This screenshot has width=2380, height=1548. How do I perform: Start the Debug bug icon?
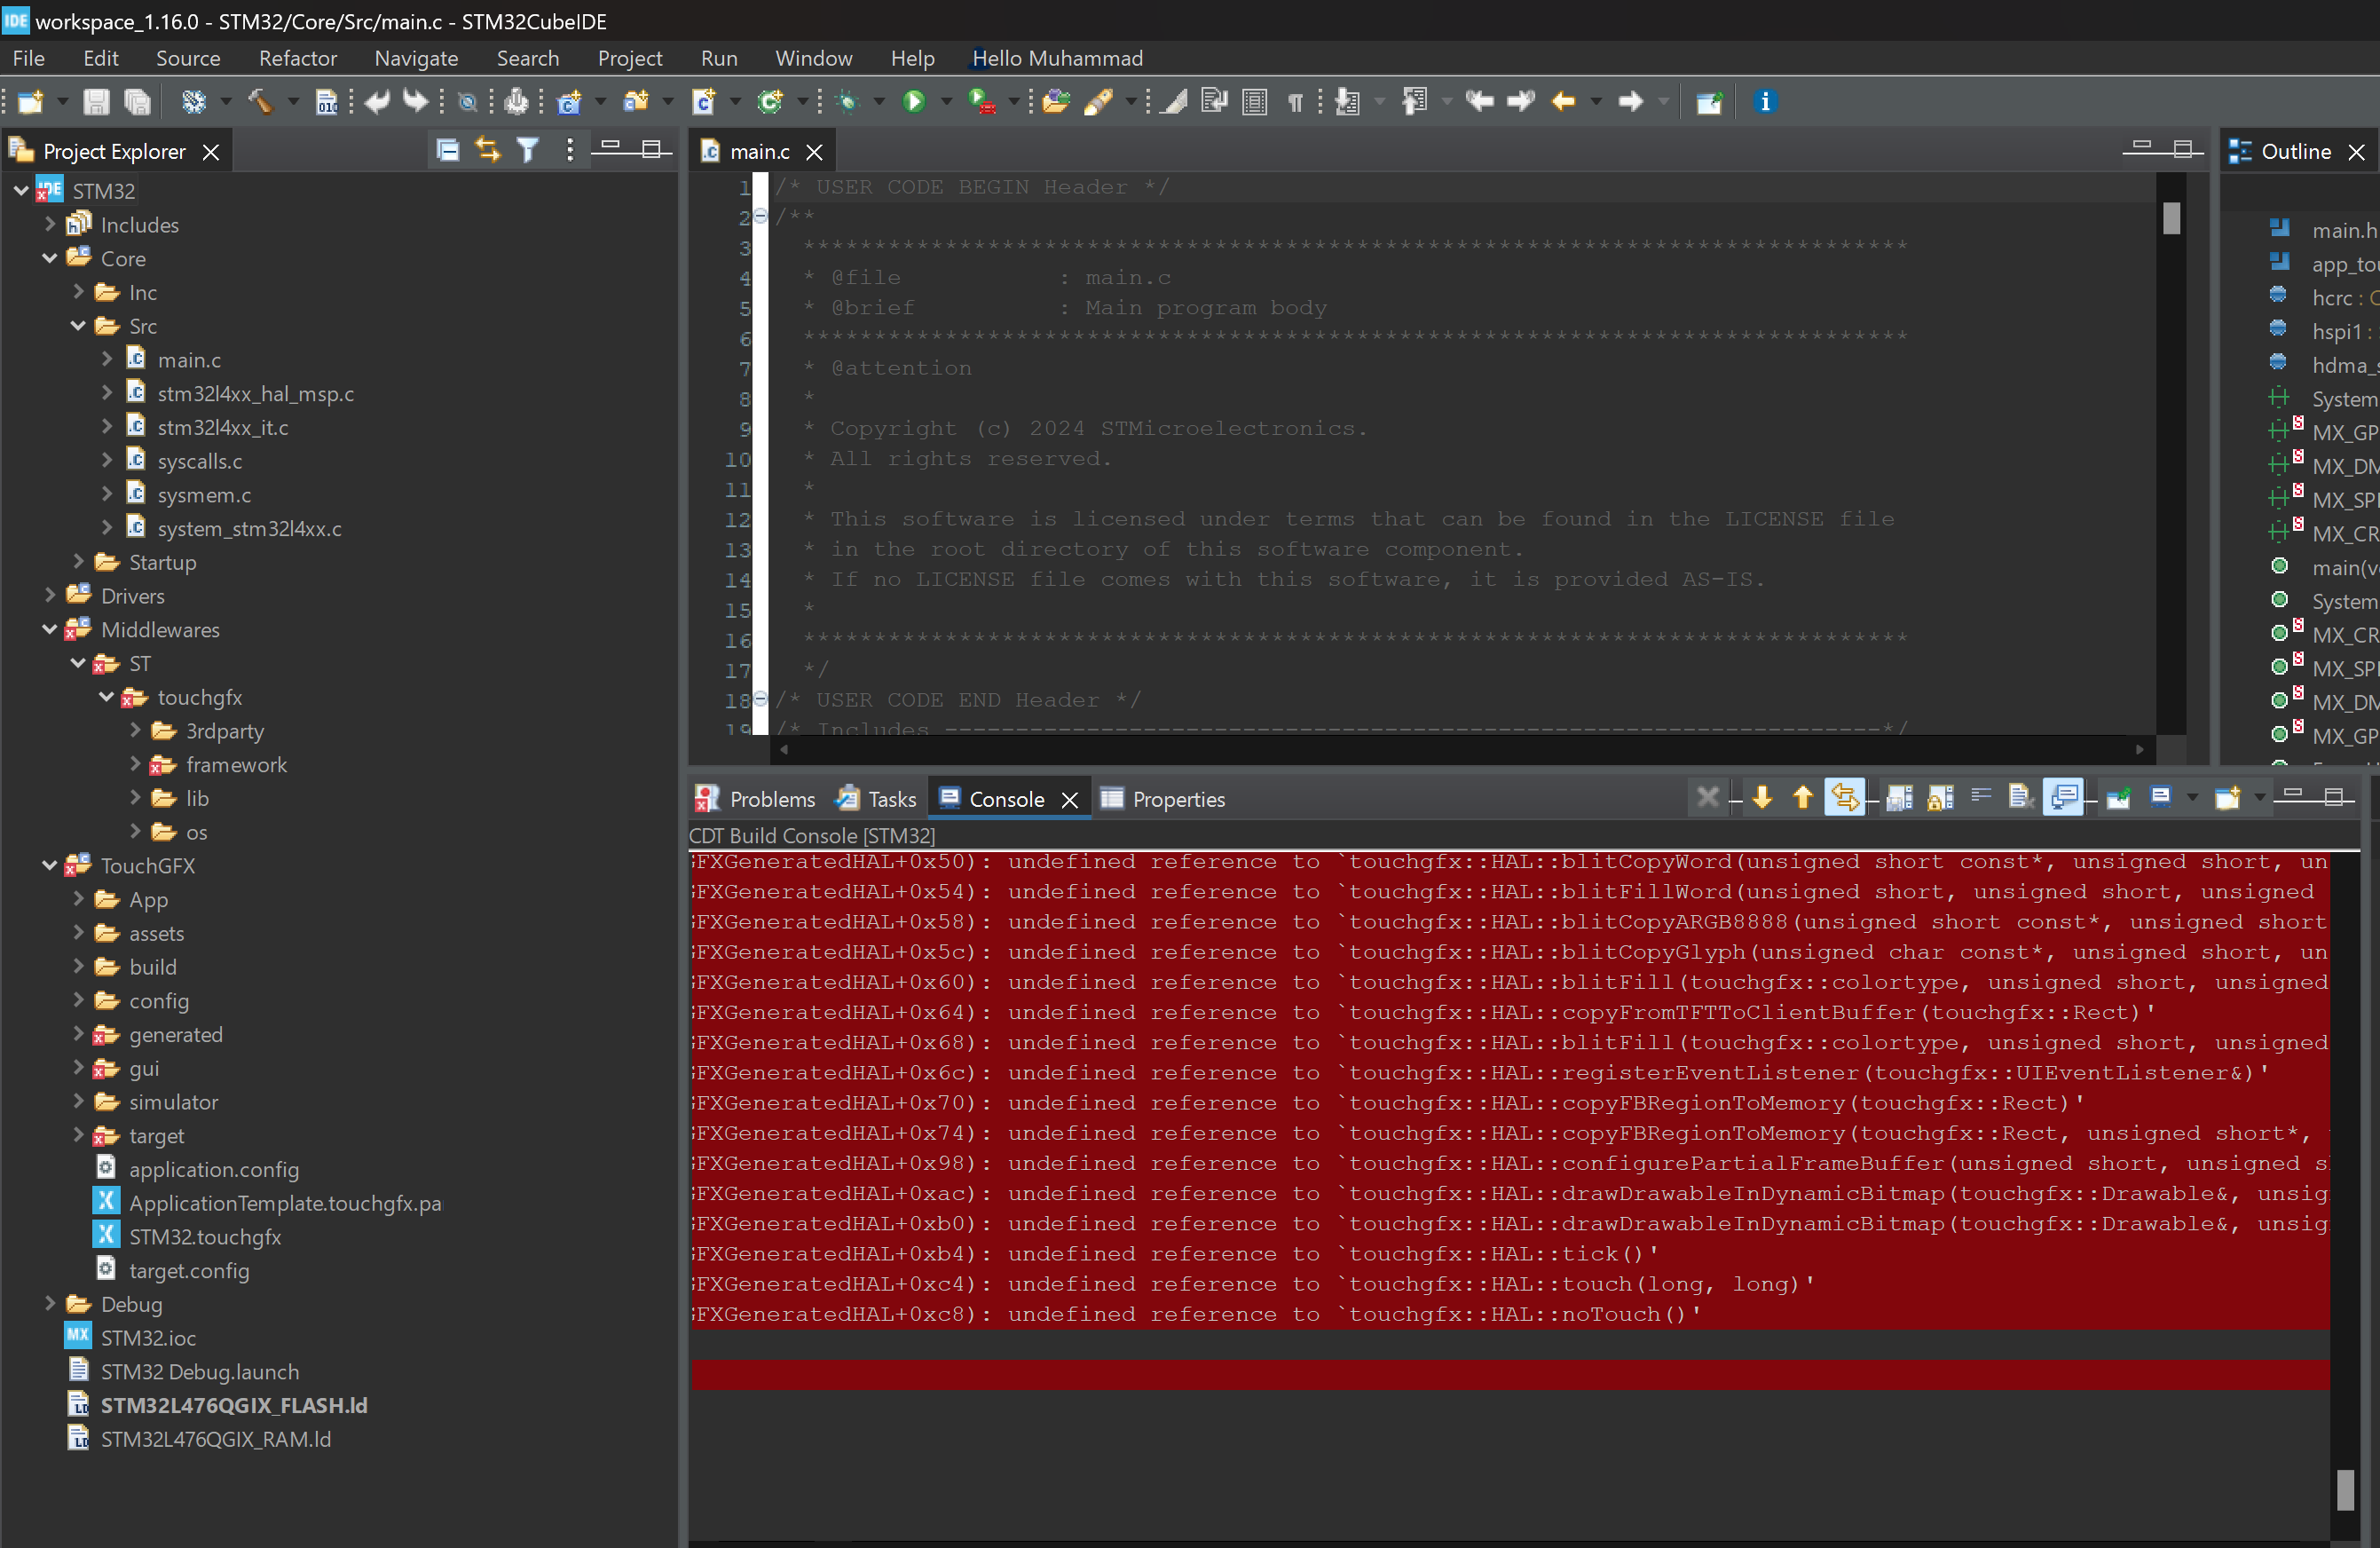click(x=848, y=101)
